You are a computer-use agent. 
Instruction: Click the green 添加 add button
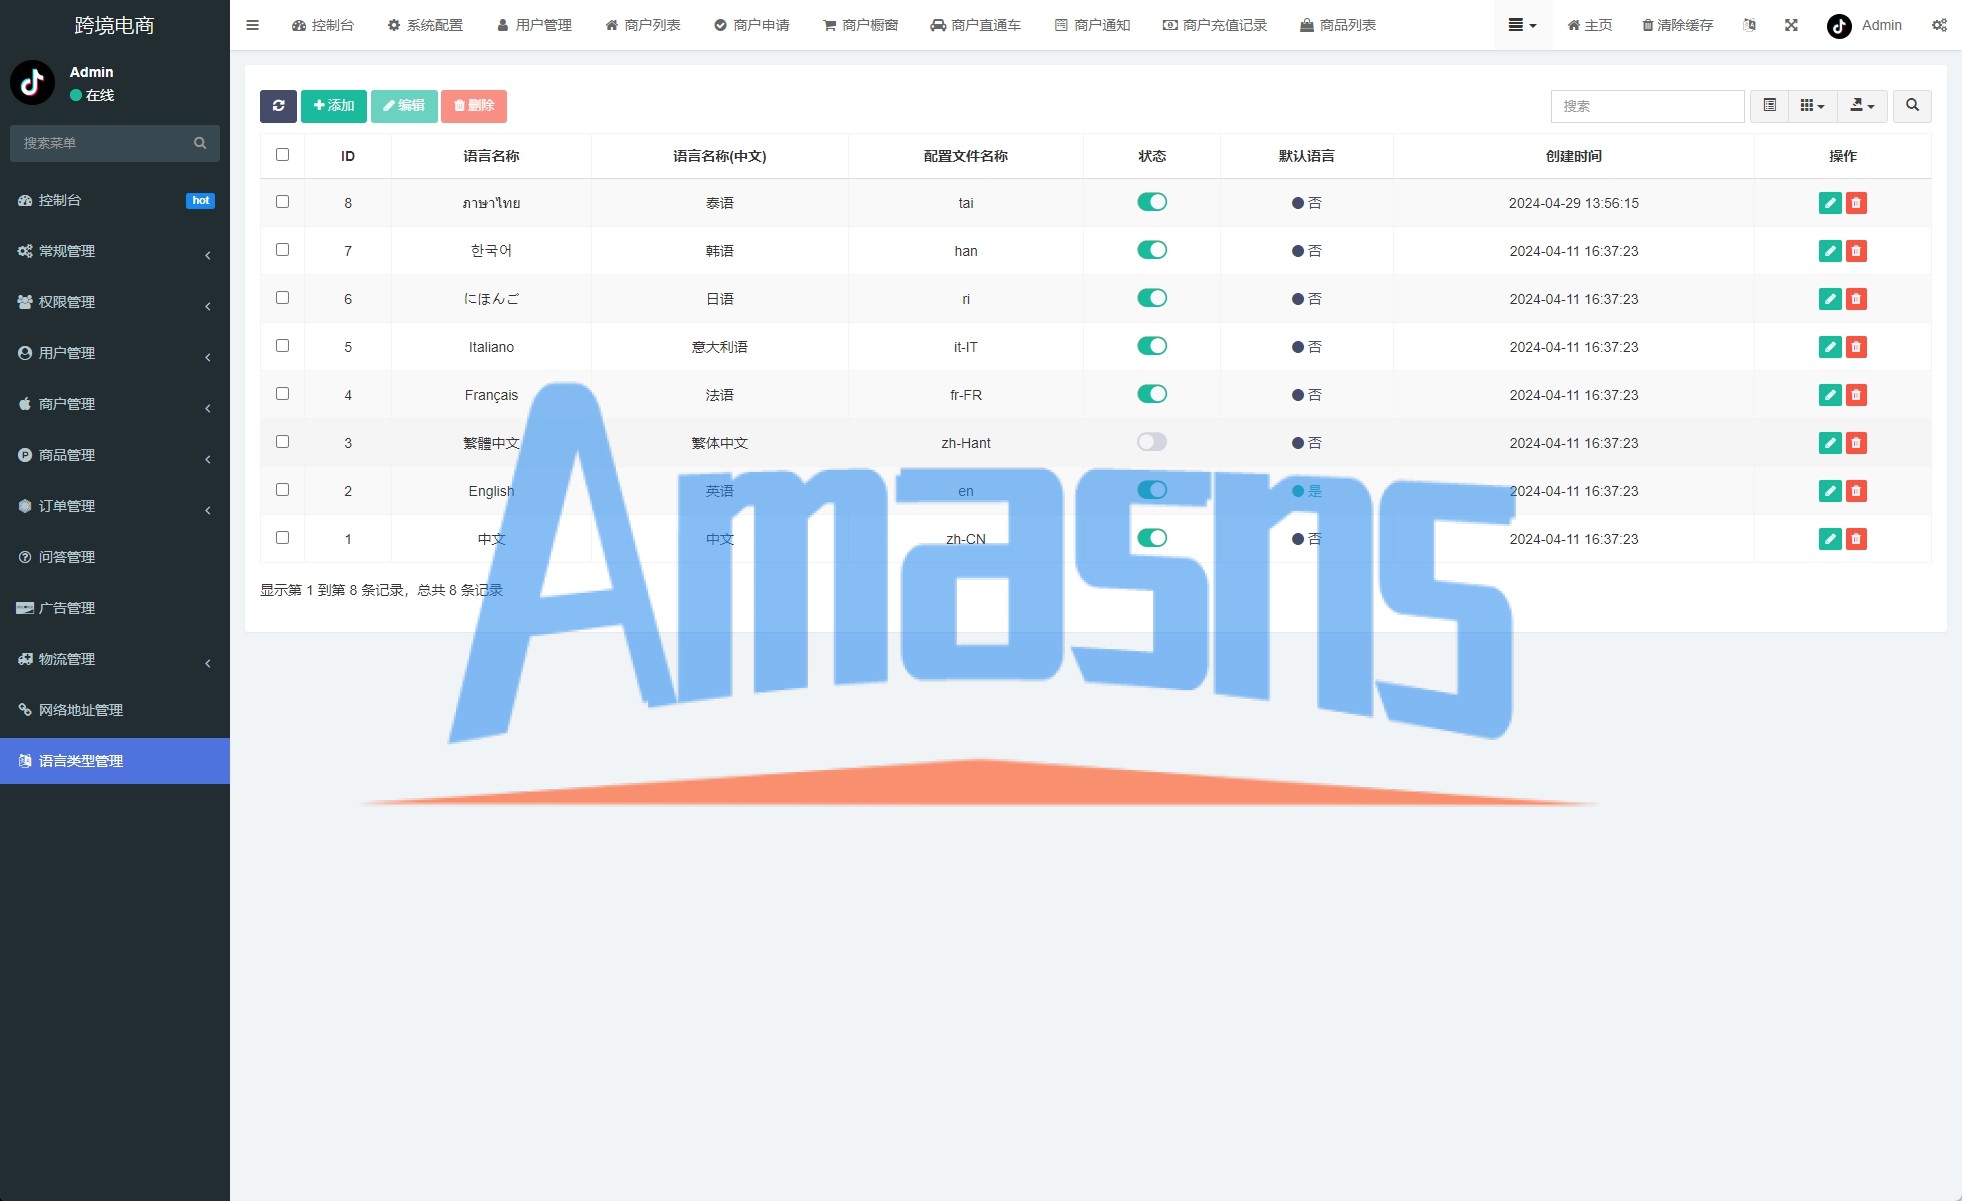click(334, 106)
